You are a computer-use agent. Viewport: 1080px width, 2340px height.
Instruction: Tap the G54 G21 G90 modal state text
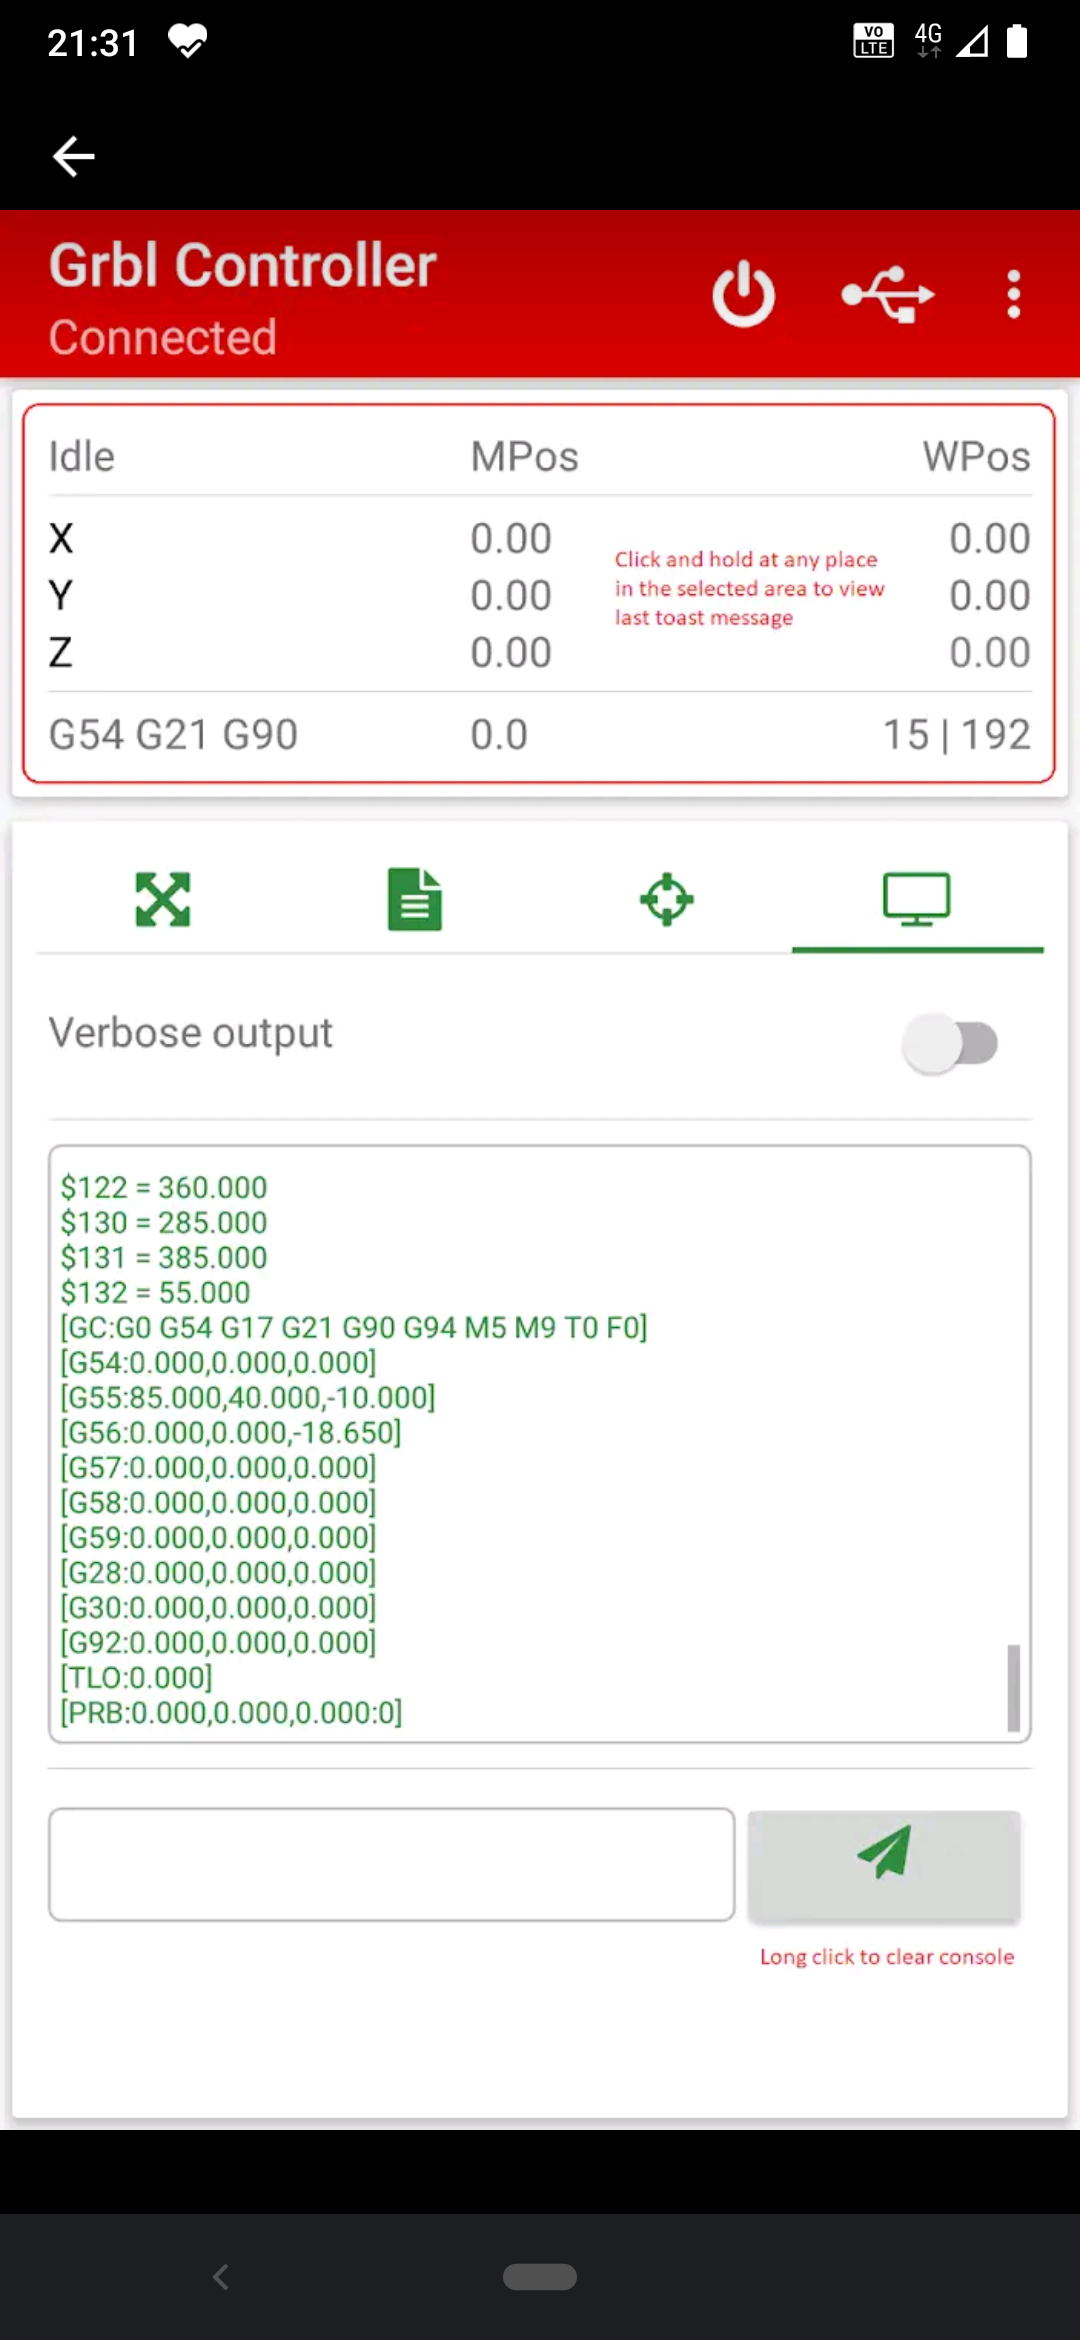click(174, 735)
